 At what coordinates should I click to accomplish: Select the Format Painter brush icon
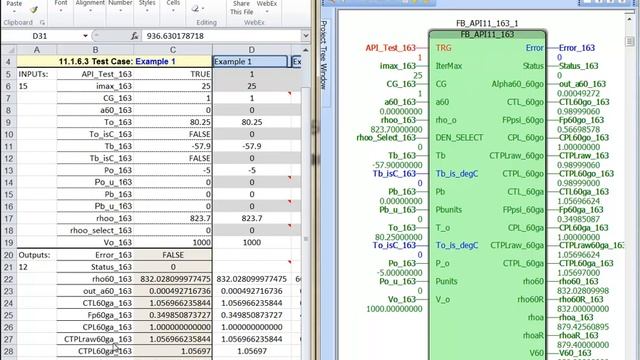pyautogui.click(x=34, y=9)
